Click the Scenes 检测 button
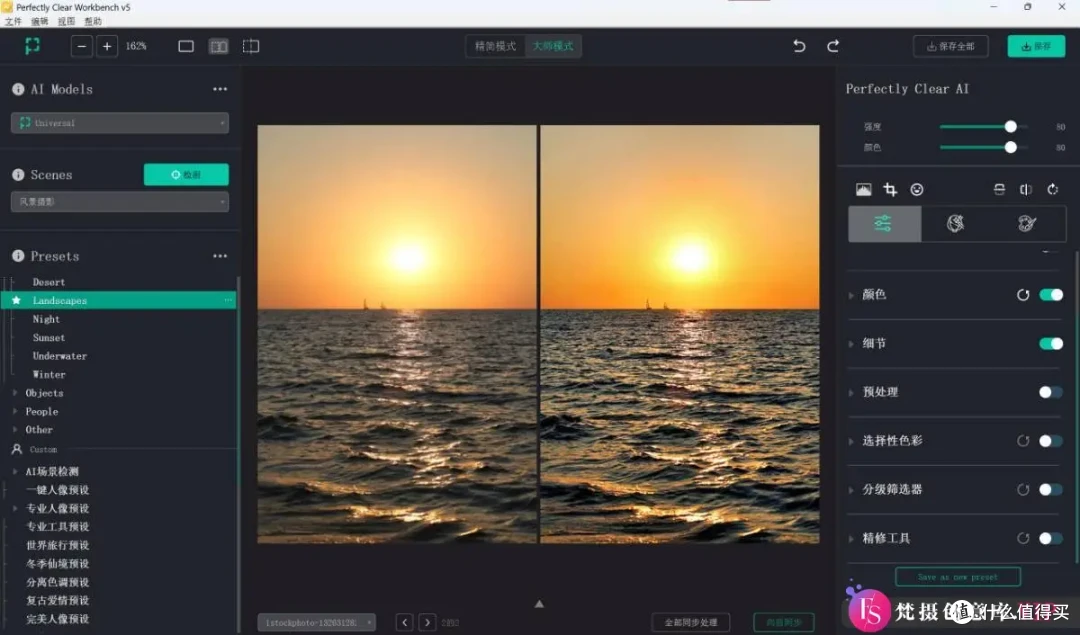The height and width of the screenshot is (635, 1080). coord(186,175)
